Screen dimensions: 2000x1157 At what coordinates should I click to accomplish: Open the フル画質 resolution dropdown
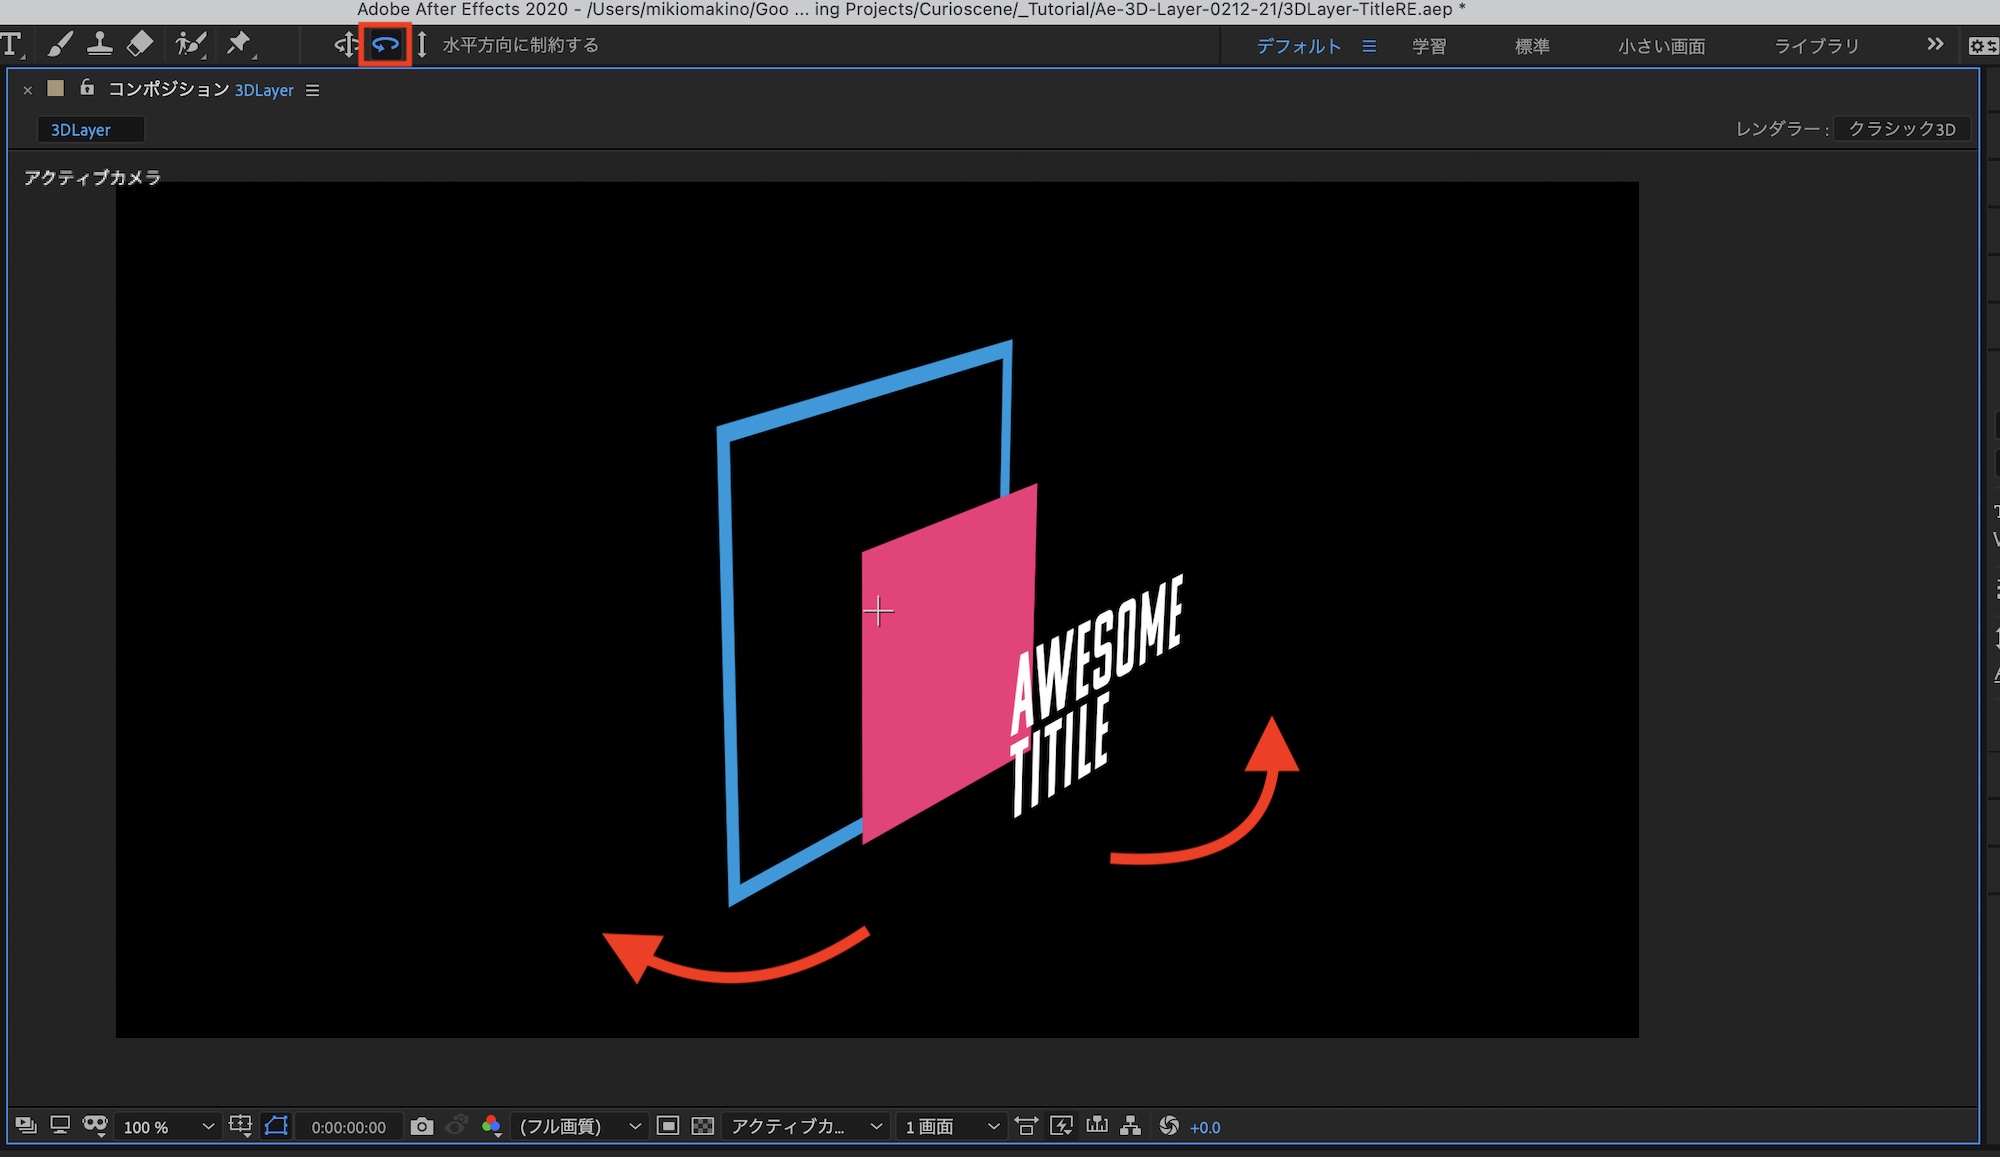point(579,1127)
